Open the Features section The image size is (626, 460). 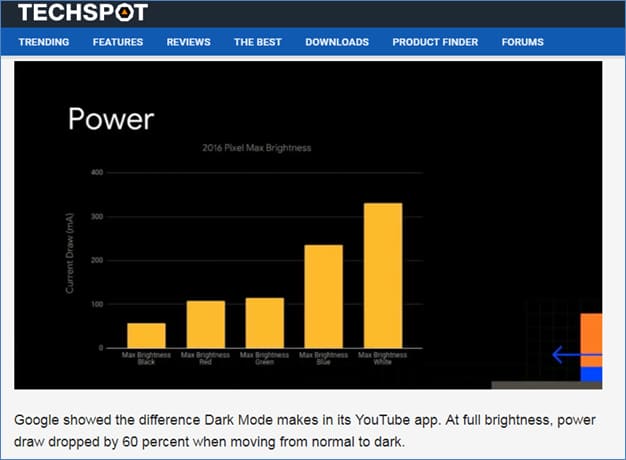pyautogui.click(x=118, y=42)
